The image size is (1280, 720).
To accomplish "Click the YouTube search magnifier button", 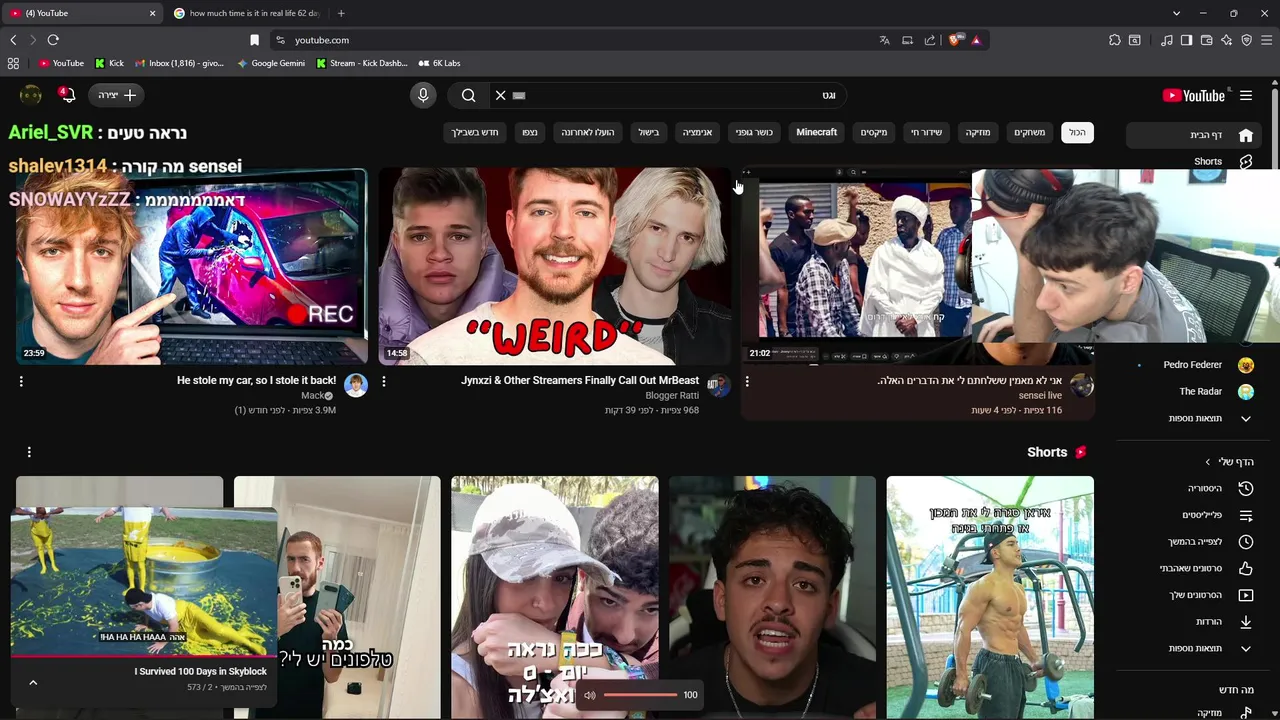I will (468, 95).
